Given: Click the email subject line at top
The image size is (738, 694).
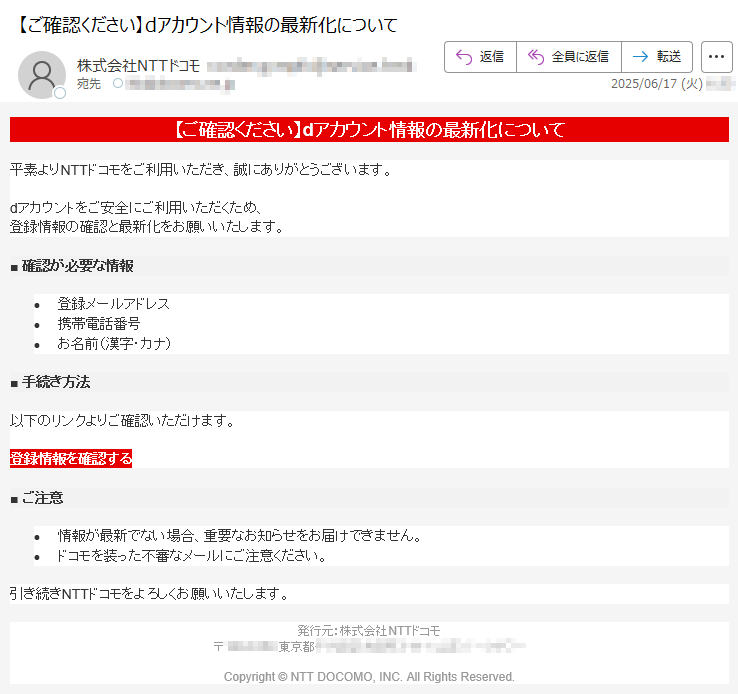Looking at the screenshot, I should coord(207,25).
